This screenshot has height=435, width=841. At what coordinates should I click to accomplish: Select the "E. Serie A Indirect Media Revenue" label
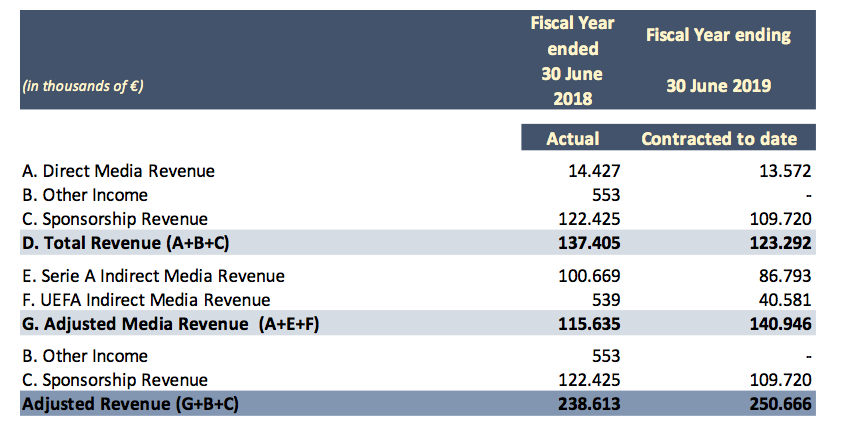coord(153,276)
